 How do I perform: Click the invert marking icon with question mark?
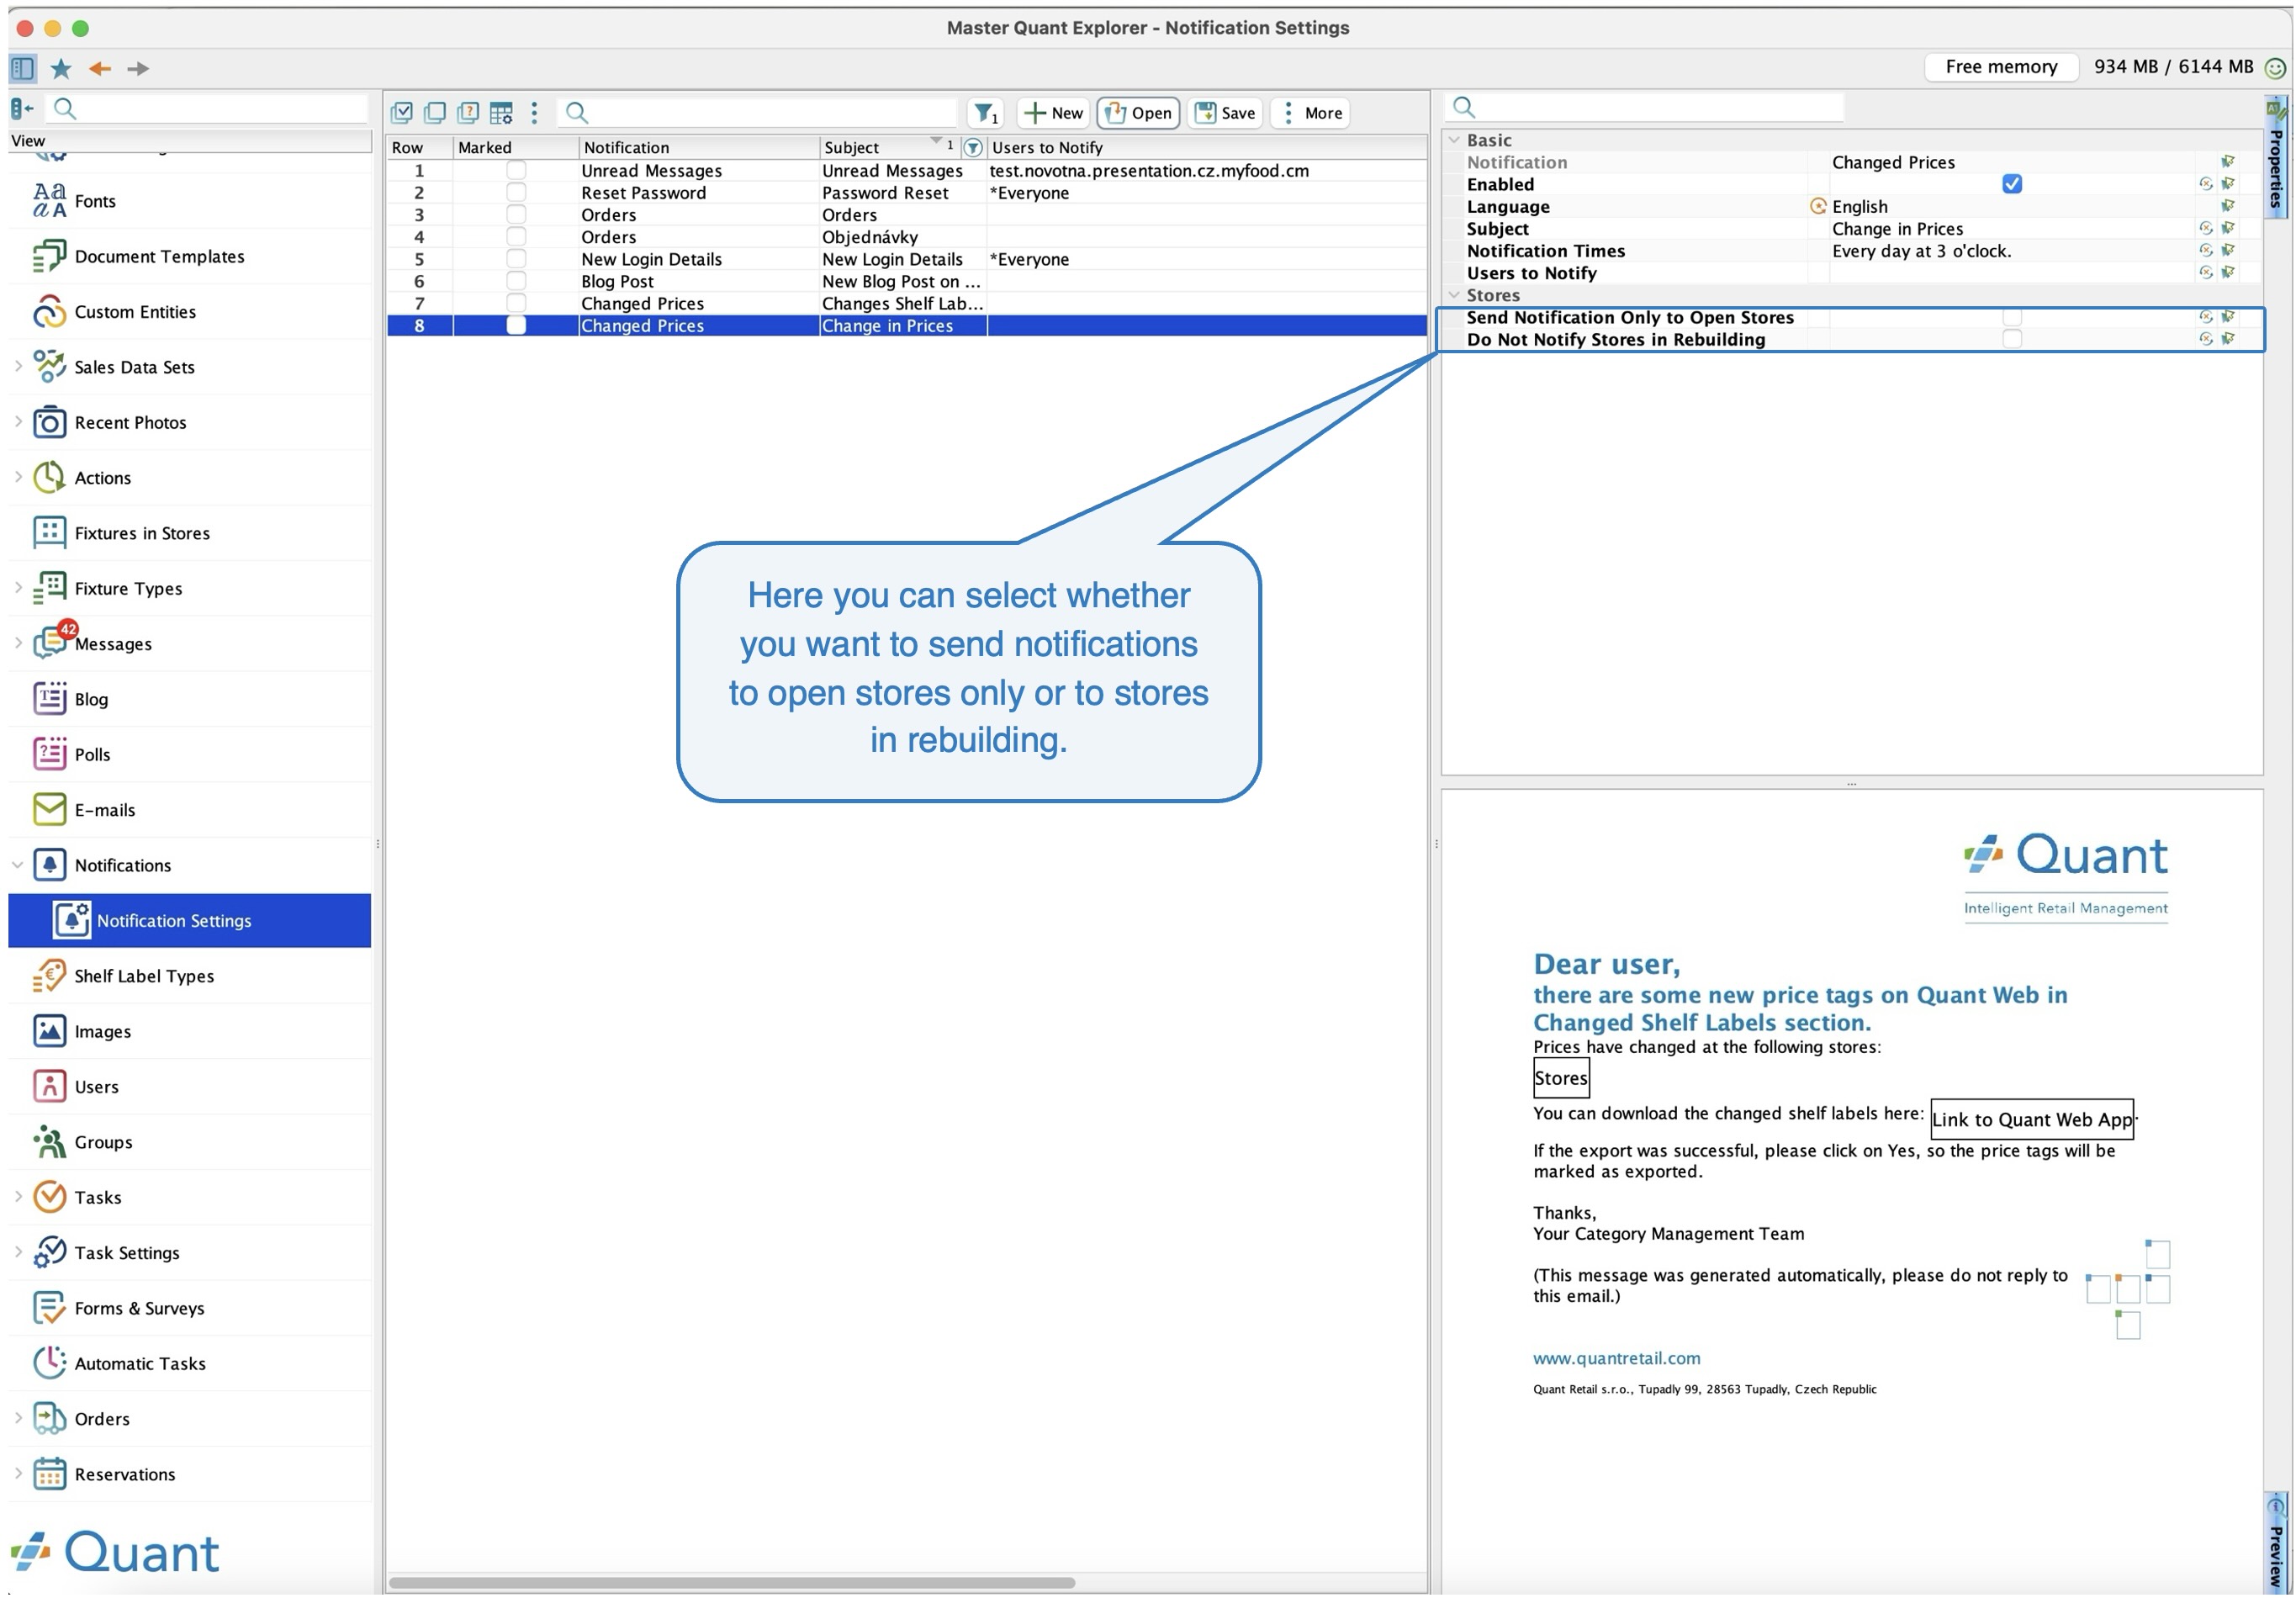(x=468, y=113)
